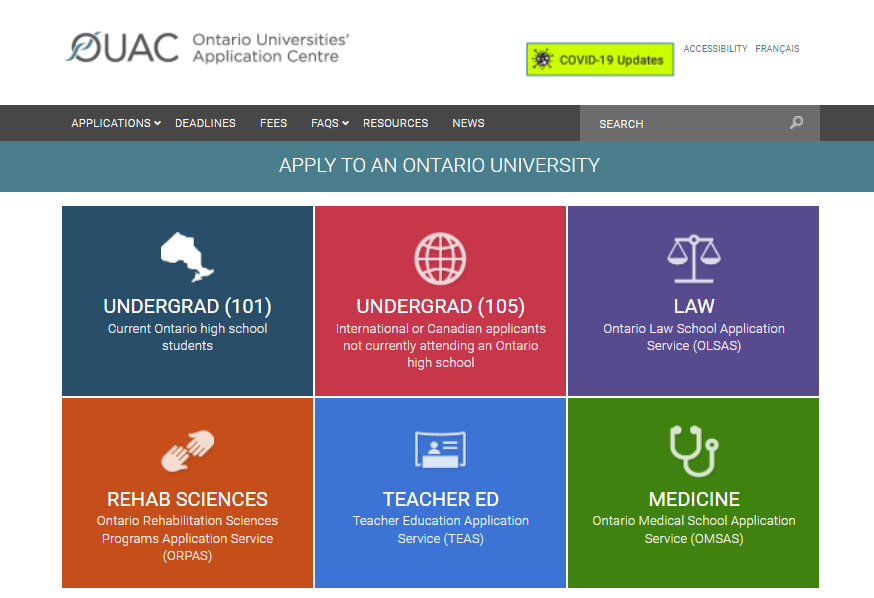
Task: Open the Fees menu item
Action: [x=273, y=123]
